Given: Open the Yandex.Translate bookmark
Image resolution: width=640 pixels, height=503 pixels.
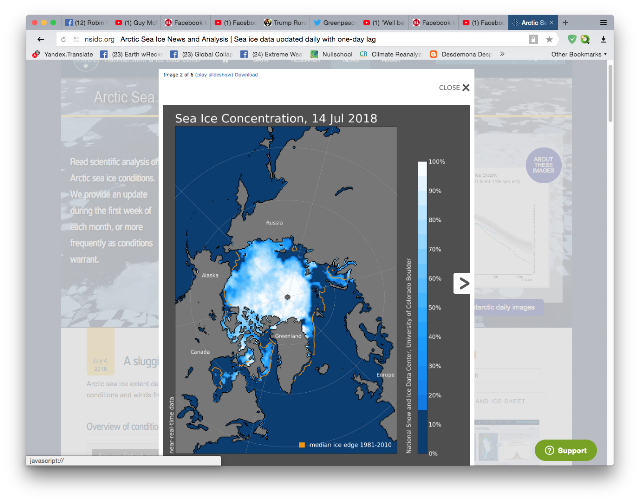Looking at the screenshot, I should click(x=63, y=54).
